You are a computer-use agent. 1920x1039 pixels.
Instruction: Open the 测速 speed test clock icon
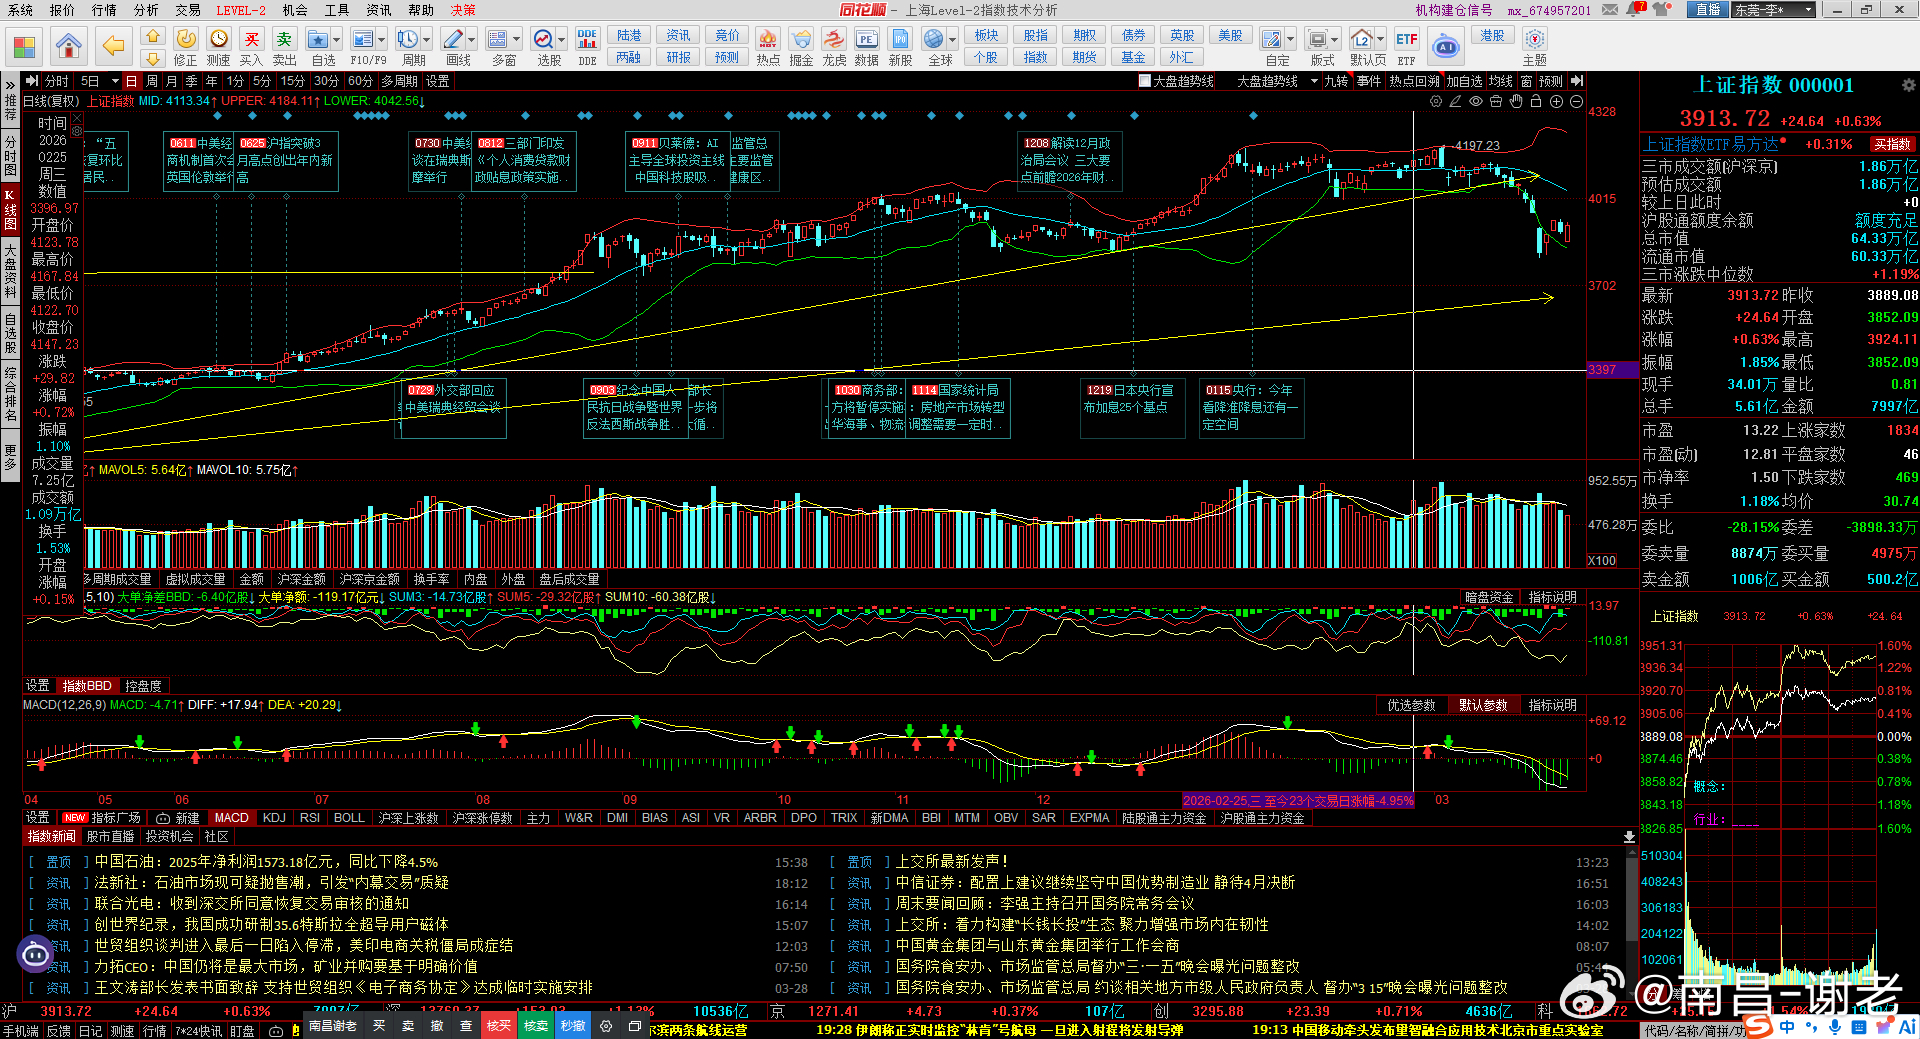[x=219, y=46]
